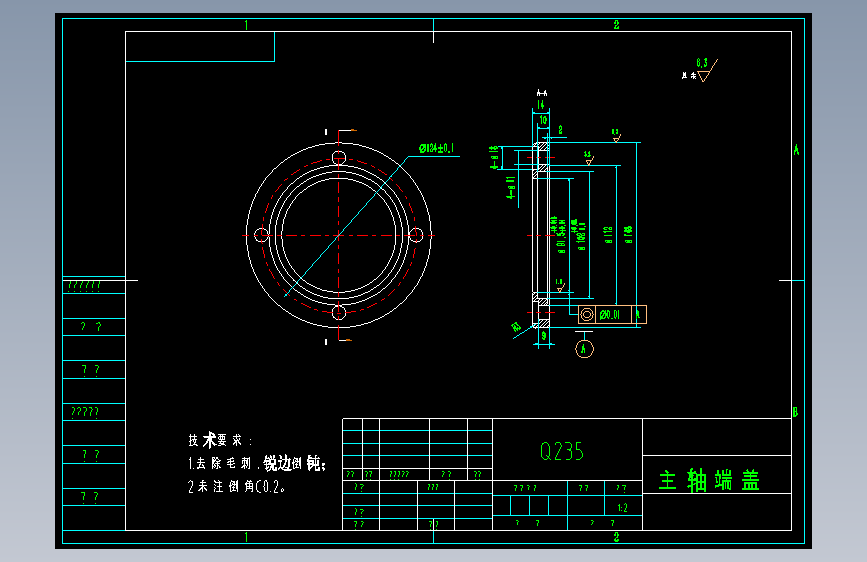Click the Q235 material text in title block
Screen dimensions: 867x562
click(562, 451)
